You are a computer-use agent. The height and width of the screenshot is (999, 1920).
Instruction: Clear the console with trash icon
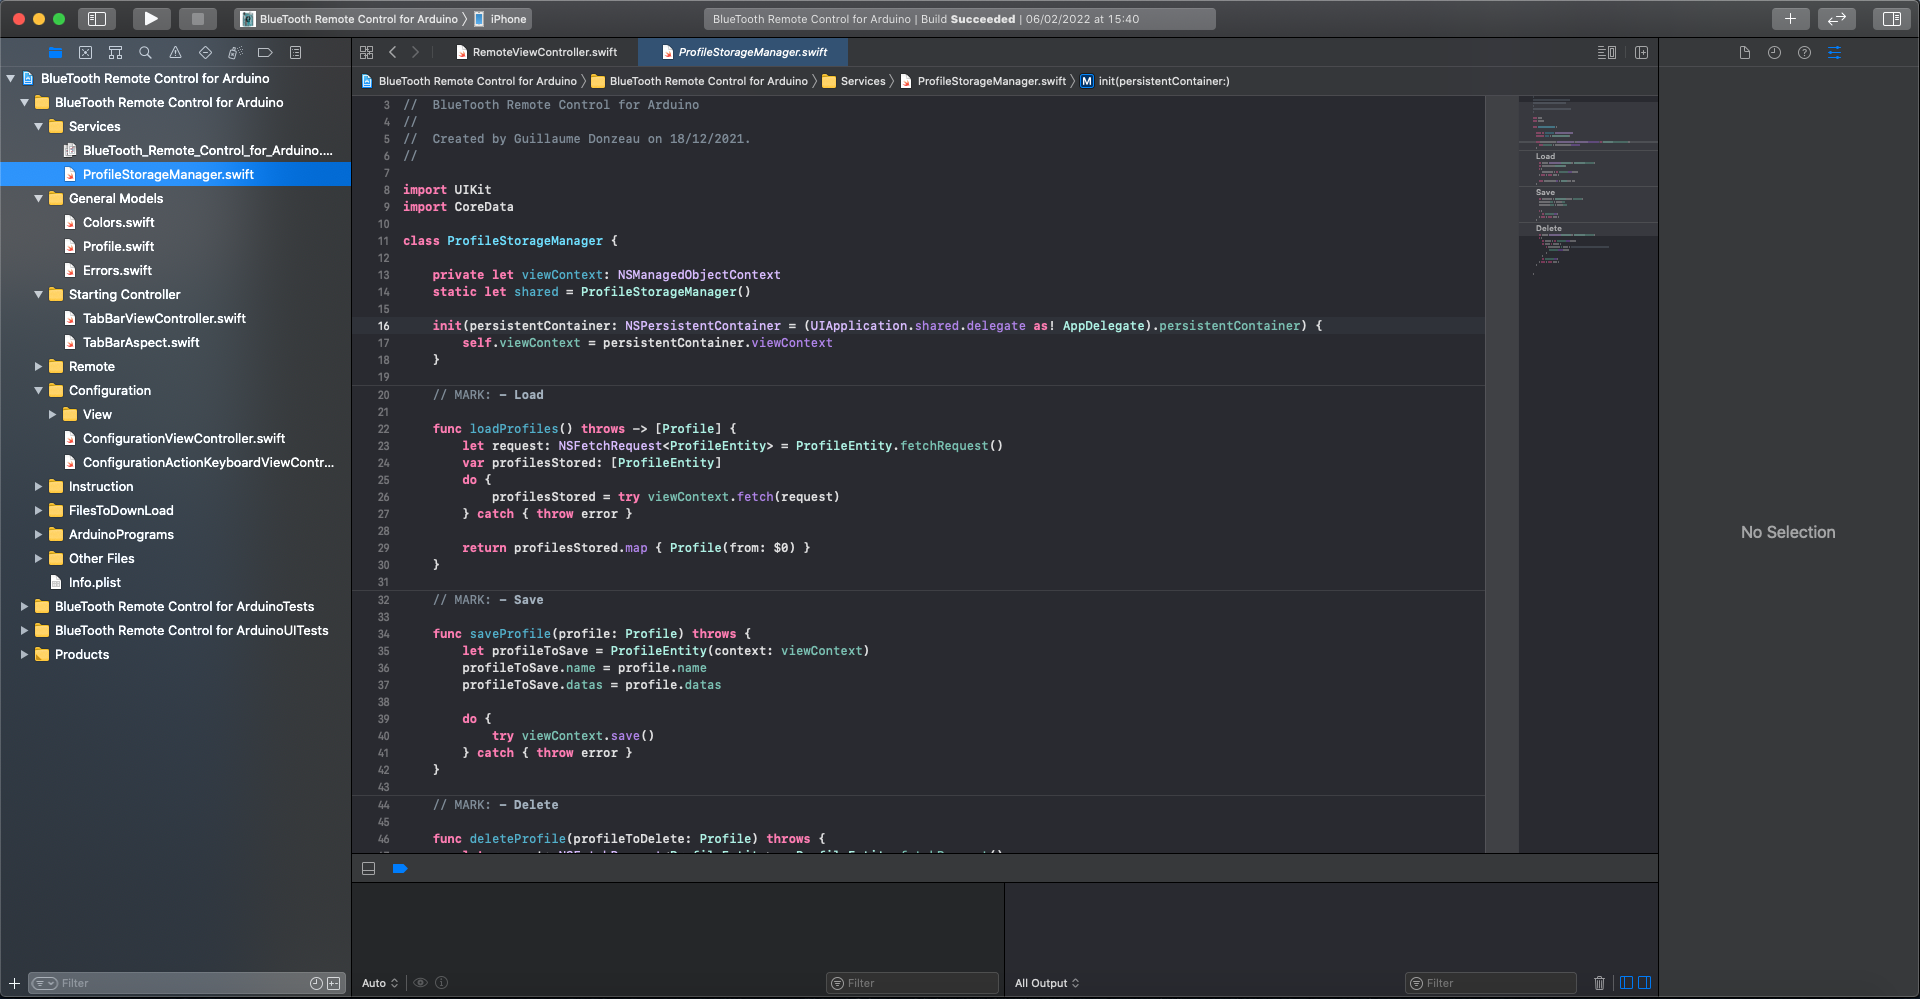pos(1599,983)
